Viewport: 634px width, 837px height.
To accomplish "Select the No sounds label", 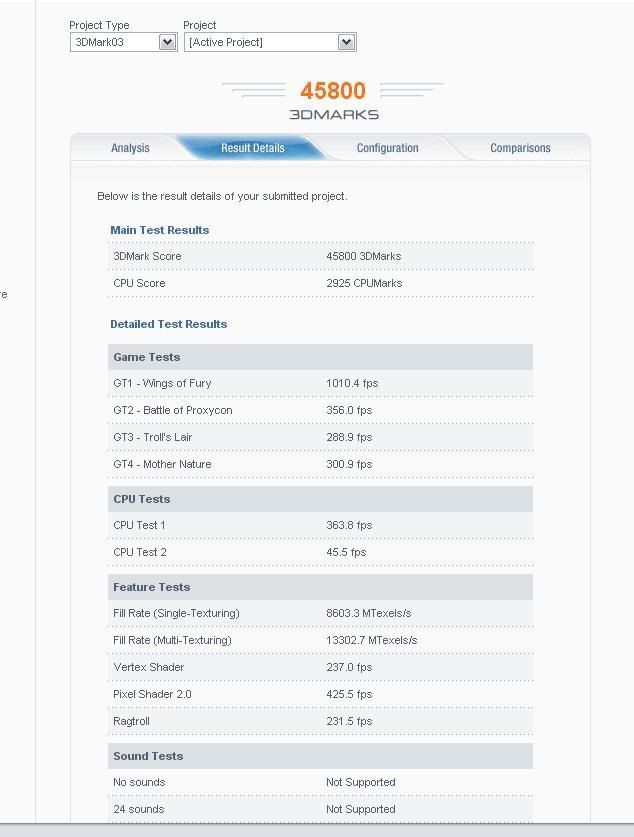I will [x=139, y=783].
